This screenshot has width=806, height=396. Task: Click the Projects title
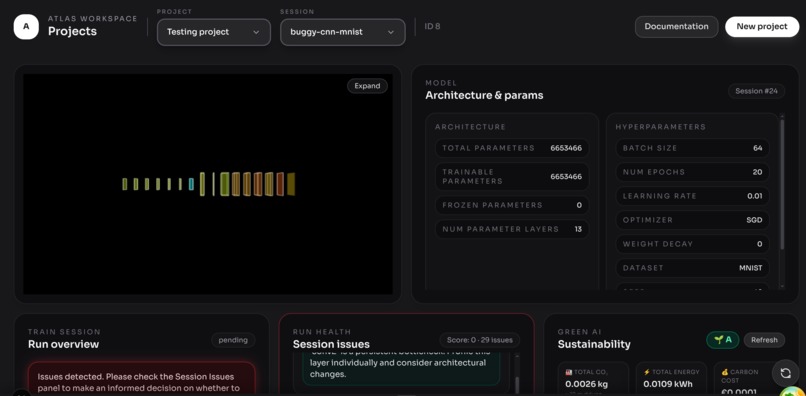click(x=72, y=31)
